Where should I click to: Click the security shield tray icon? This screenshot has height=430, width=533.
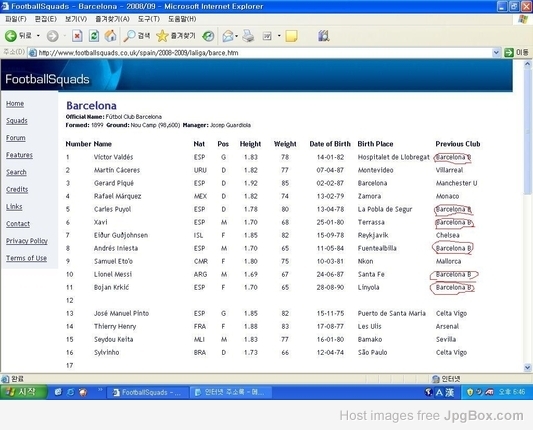click(x=470, y=392)
